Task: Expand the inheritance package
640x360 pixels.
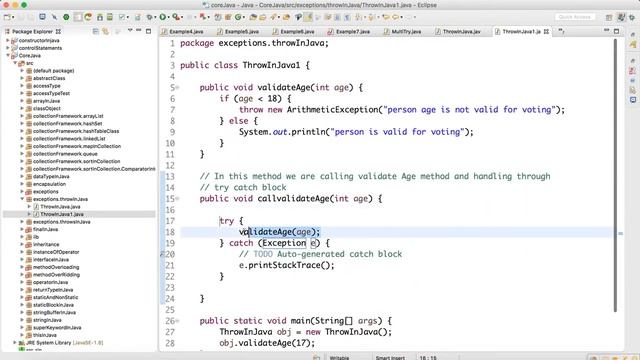Action: coord(22,244)
